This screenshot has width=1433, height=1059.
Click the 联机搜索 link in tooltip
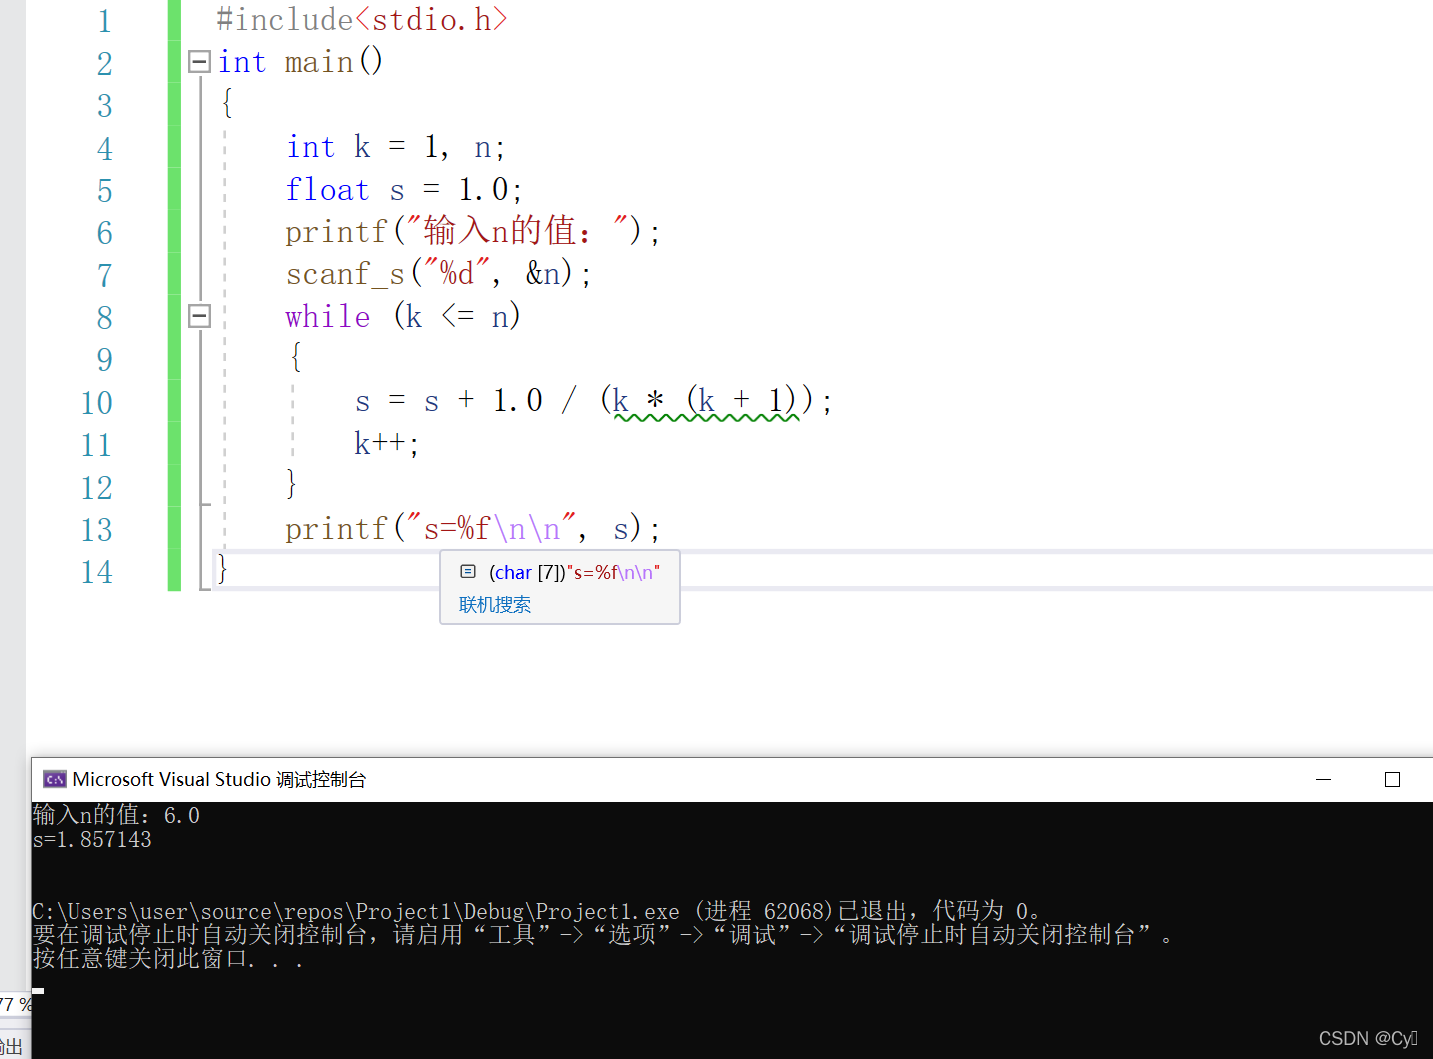(x=495, y=605)
